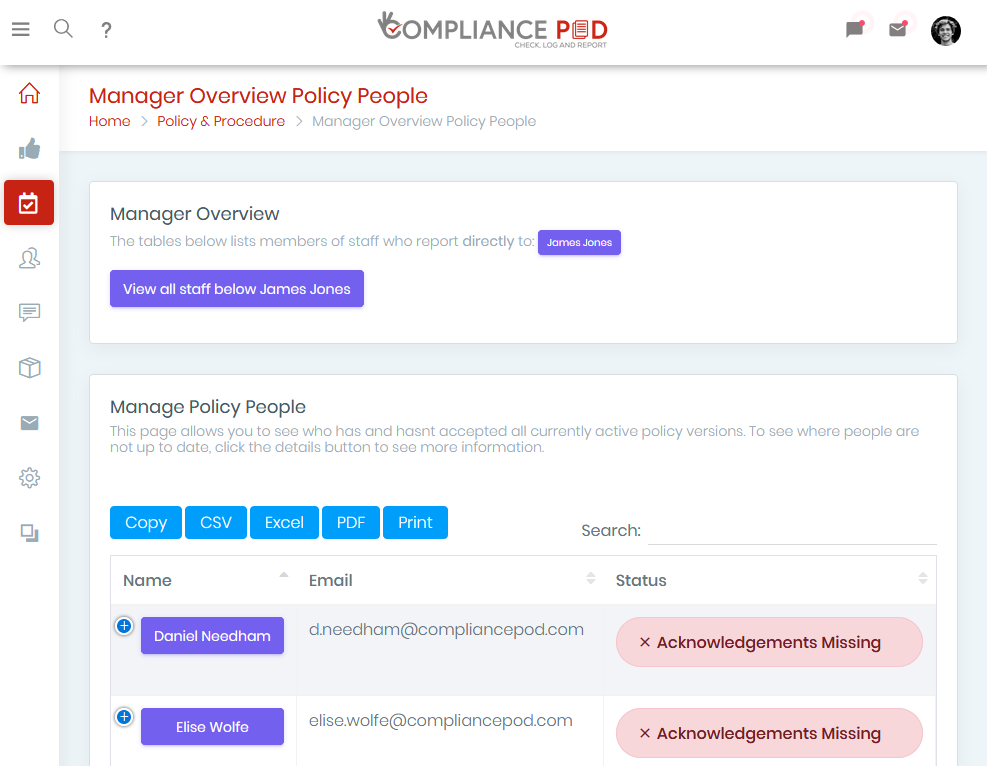Open Elise Wolfe name button
Screen dimensions: 987x766
212,727
